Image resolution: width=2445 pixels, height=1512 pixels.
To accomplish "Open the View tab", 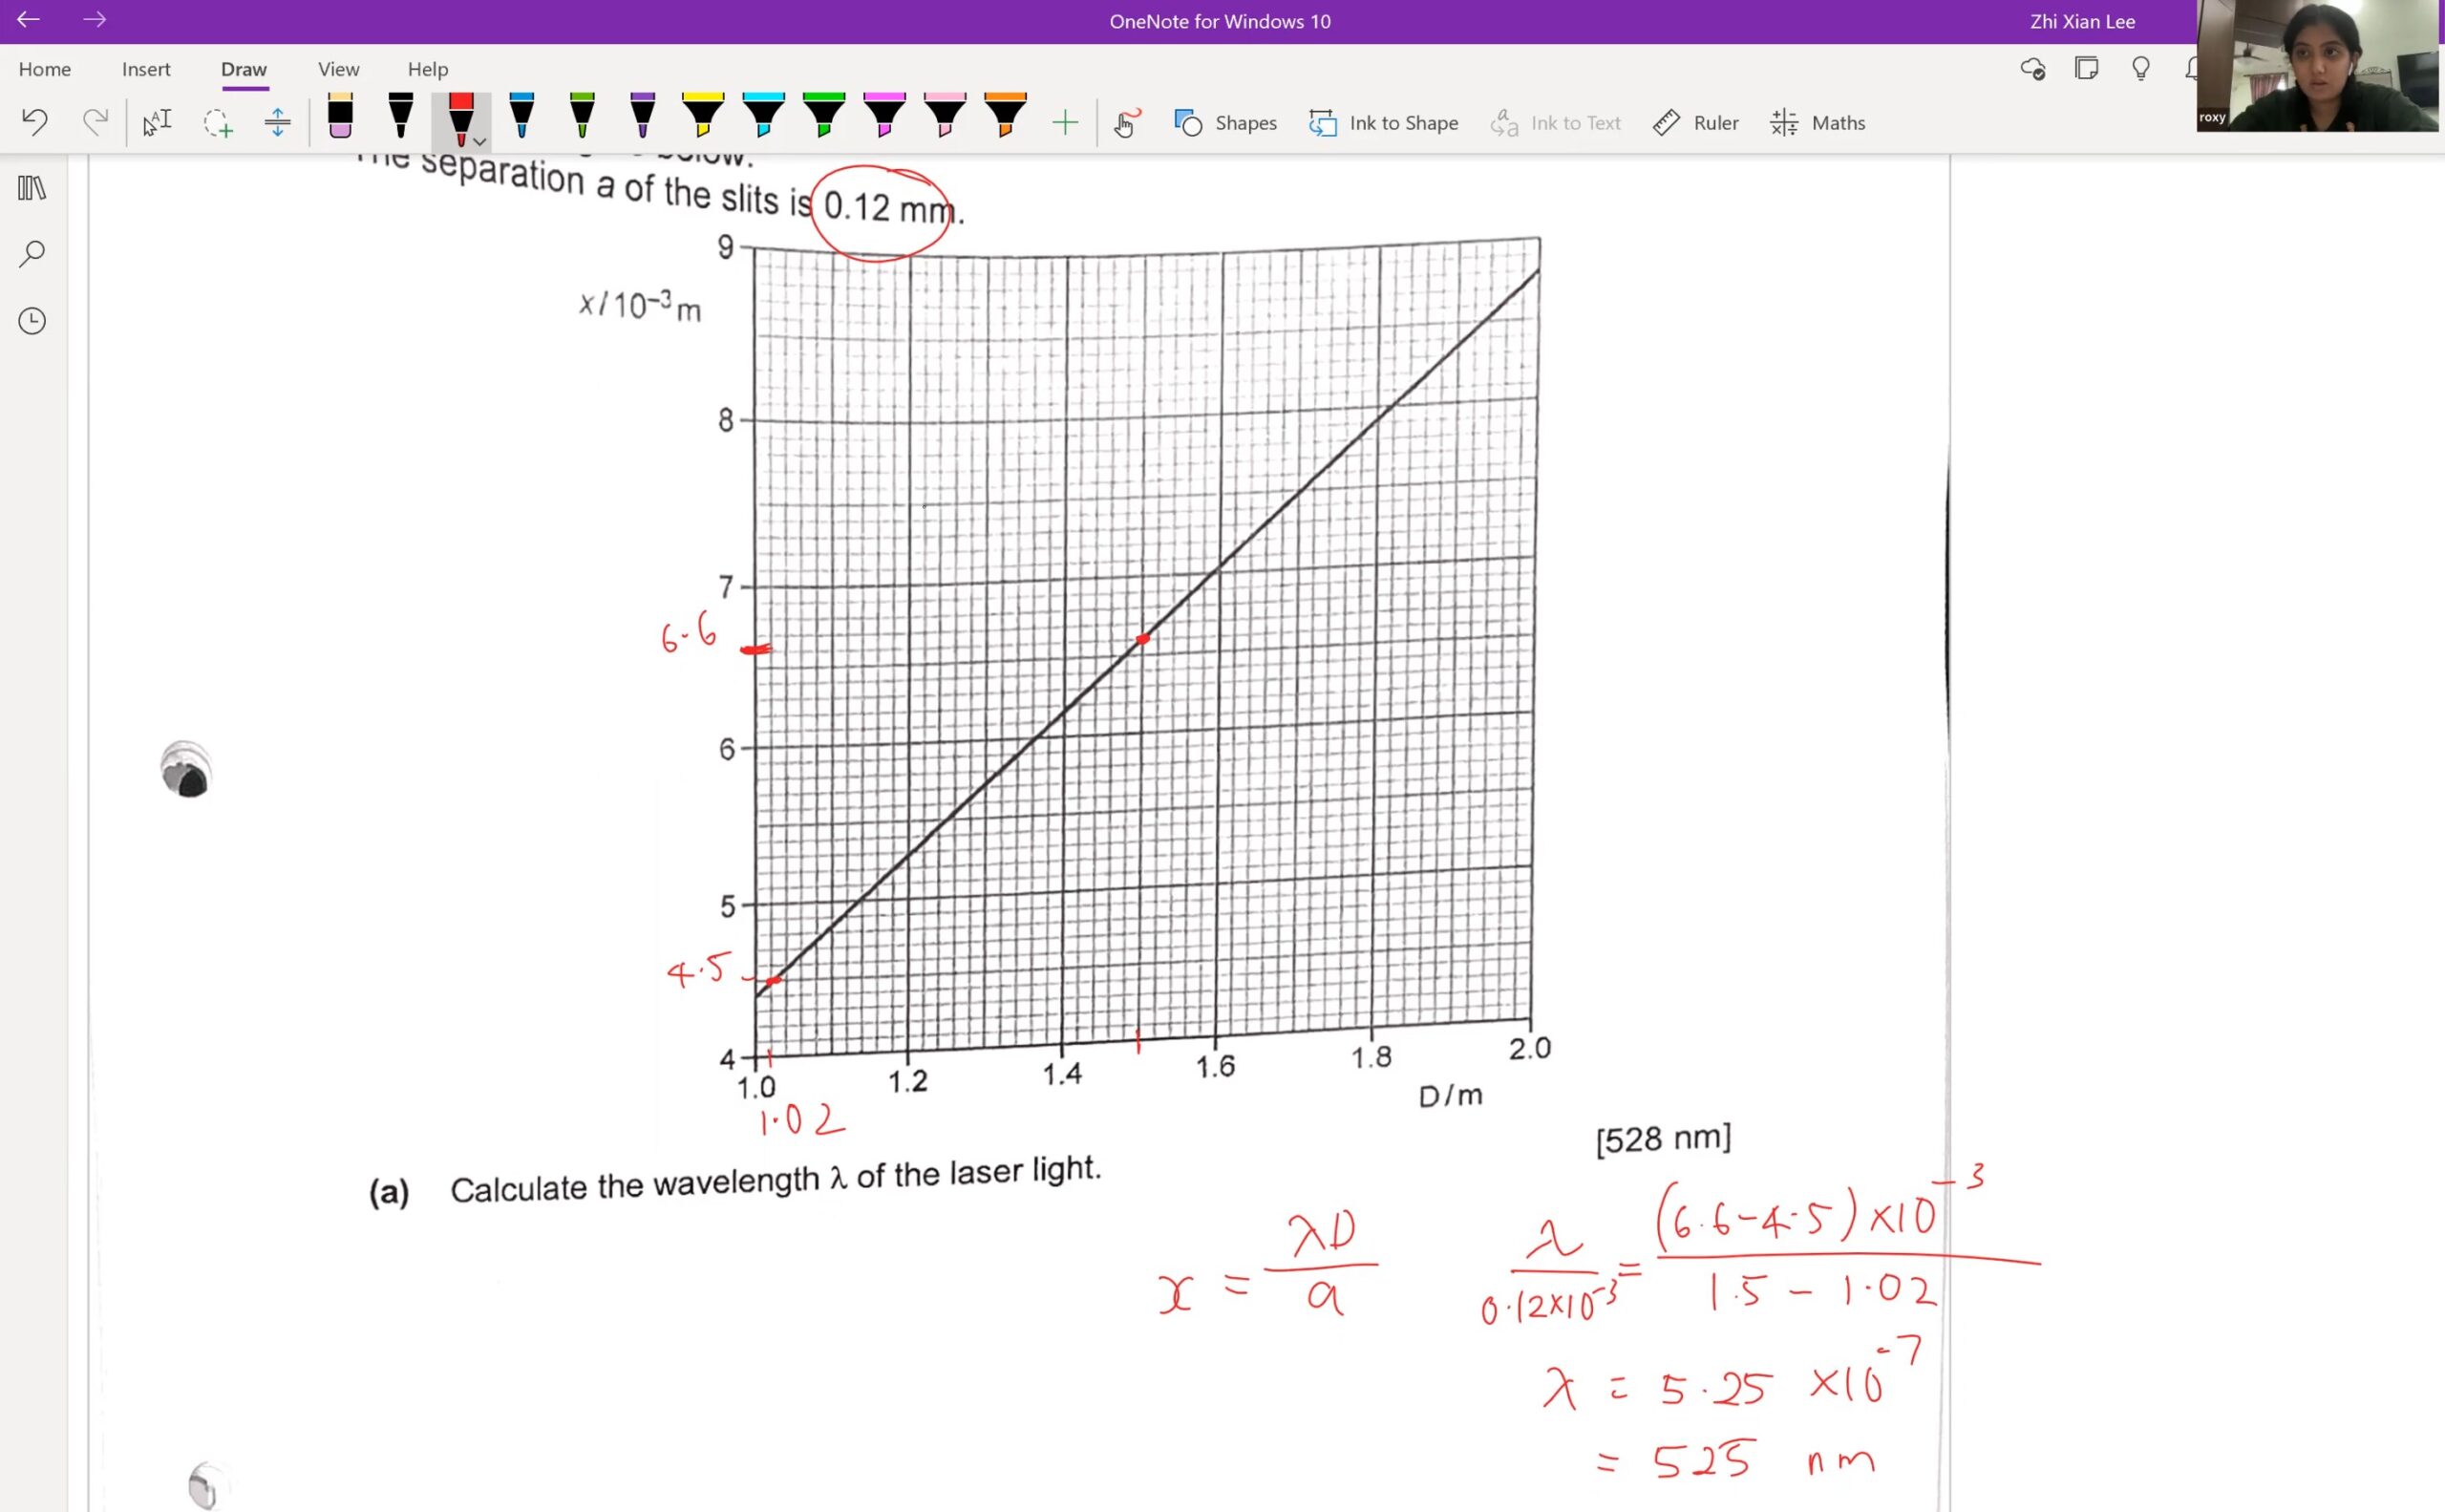I will click(x=338, y=69).
